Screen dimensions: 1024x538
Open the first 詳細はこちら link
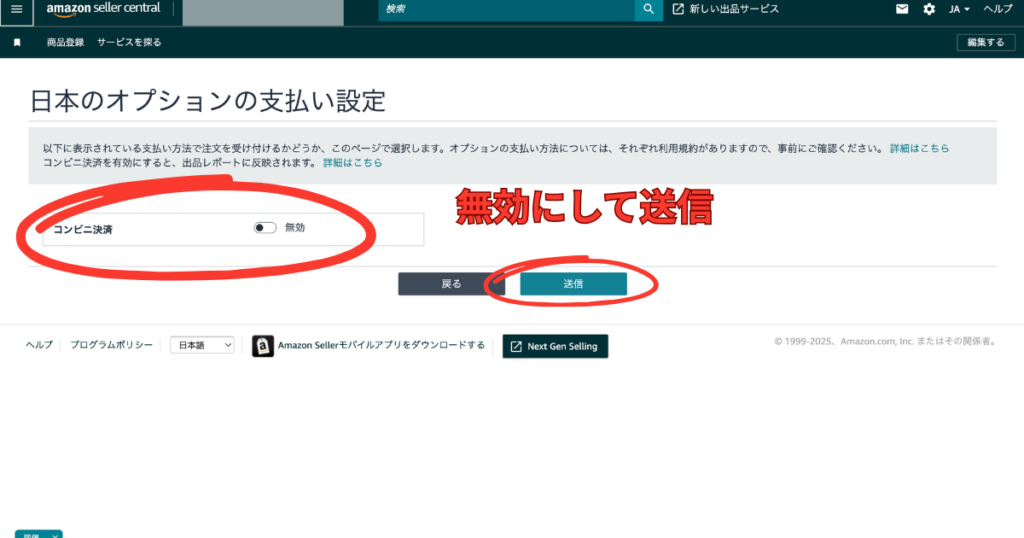point(919,148)
